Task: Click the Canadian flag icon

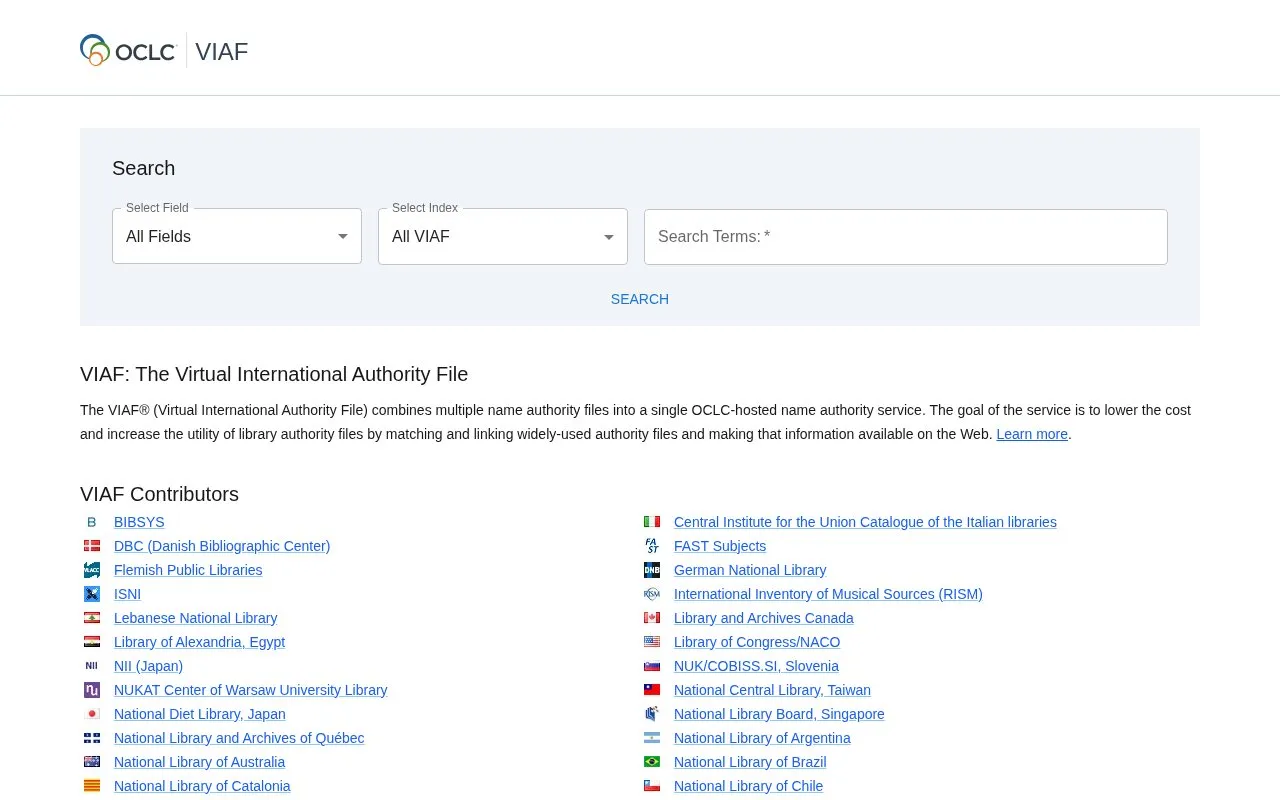Action: click(652, 618)
